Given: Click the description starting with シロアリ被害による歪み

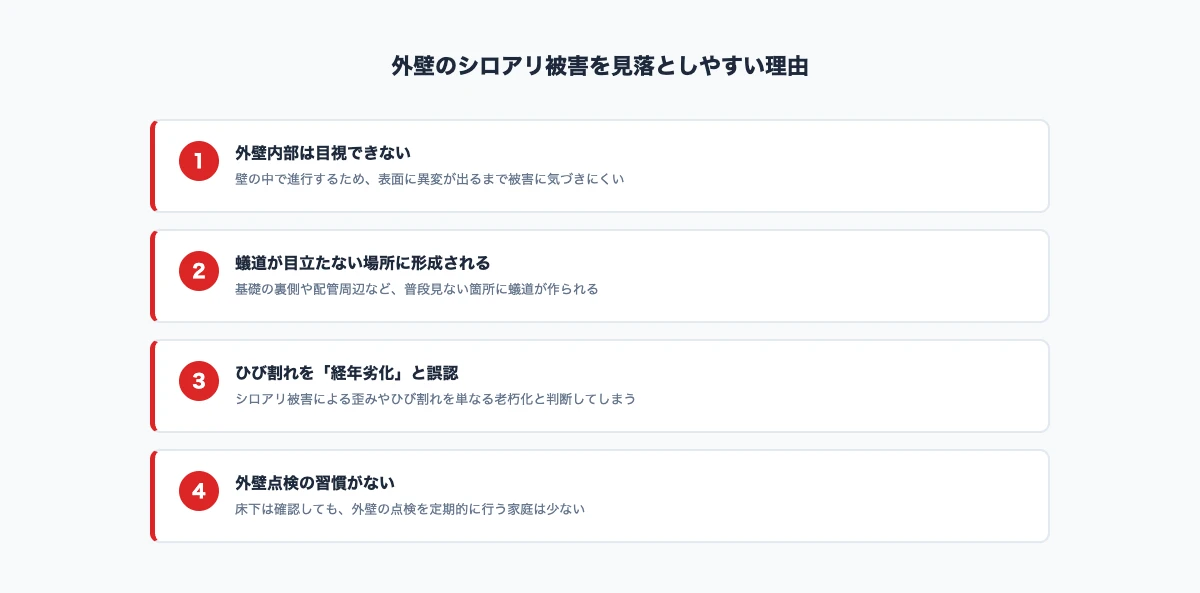Looking at the screenshot, I should pyautogui.click(x=435, y=399).
